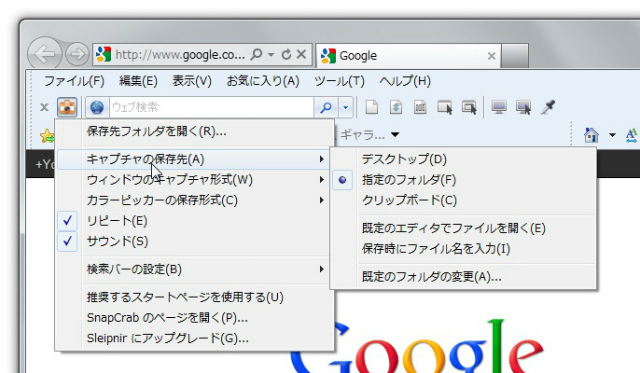Open the address bar history dropdown arrow
This screenshot has width=640, height=373.
271,54
